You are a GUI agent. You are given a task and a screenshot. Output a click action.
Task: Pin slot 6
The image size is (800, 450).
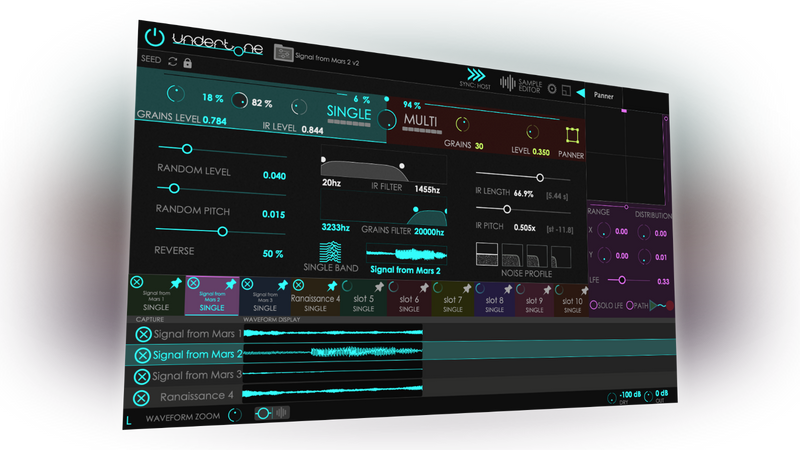click(x=423, y=288)
